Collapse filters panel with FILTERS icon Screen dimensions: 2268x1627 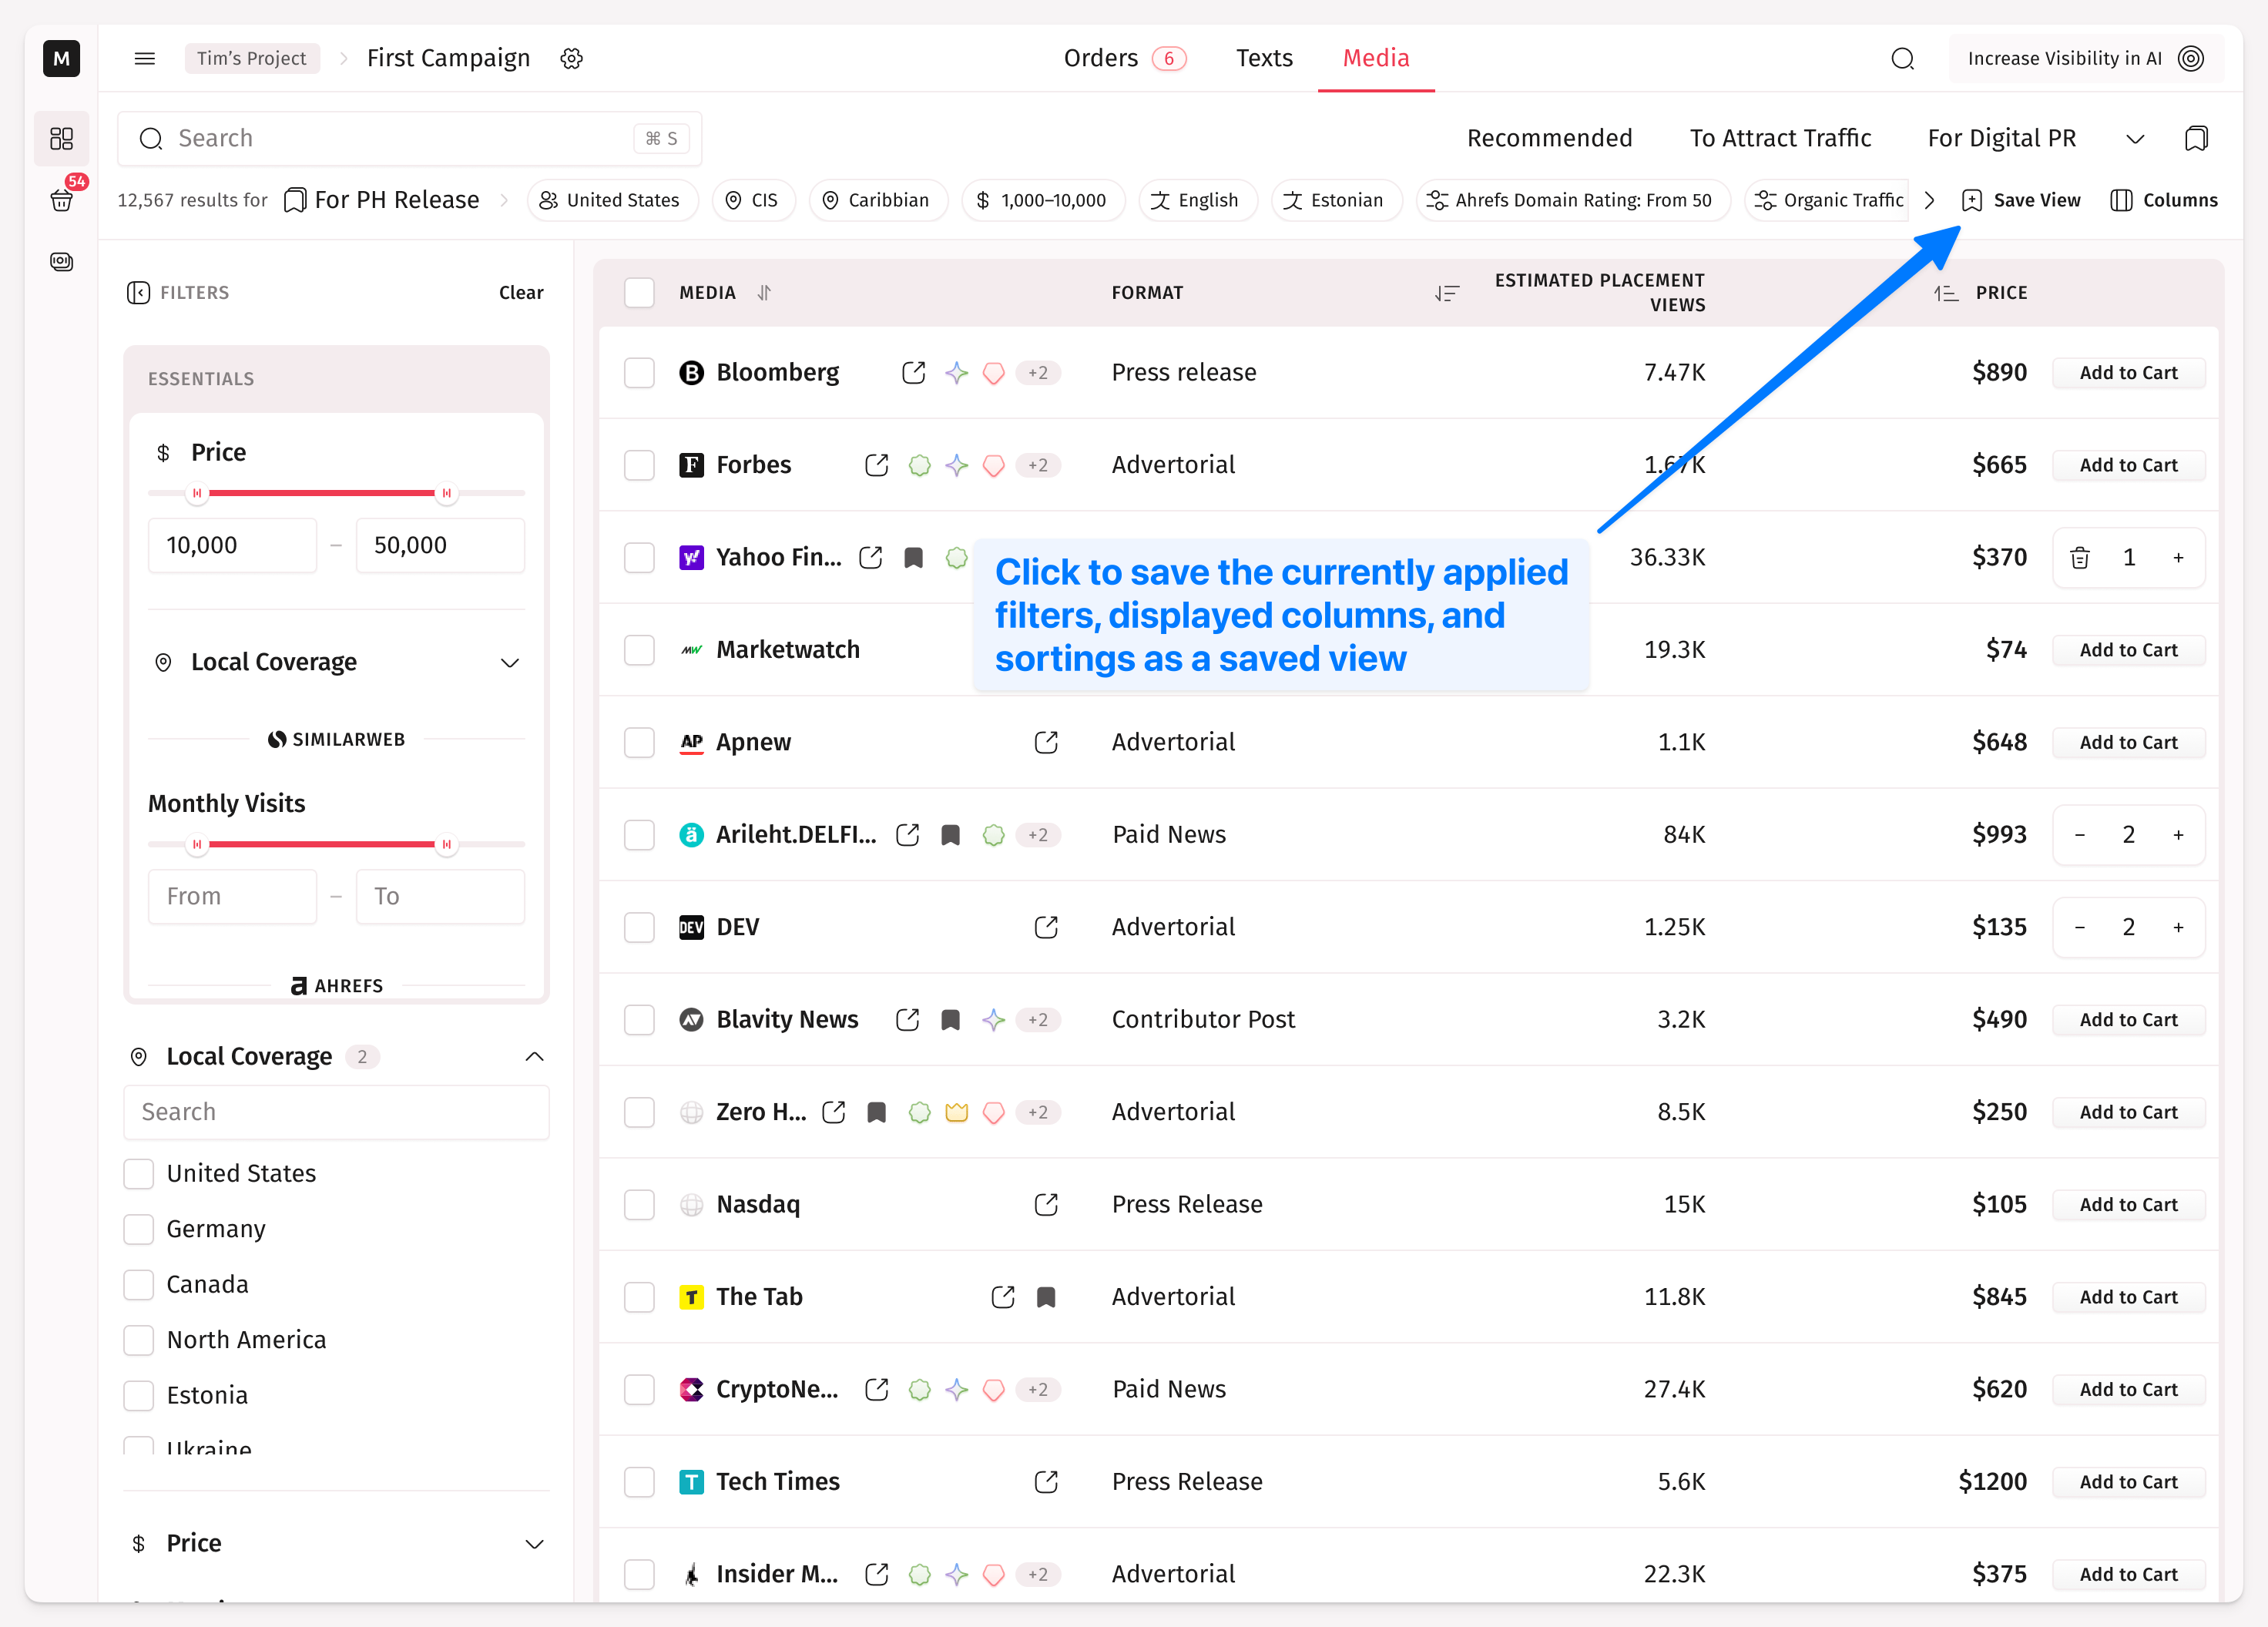pos(138,293)
